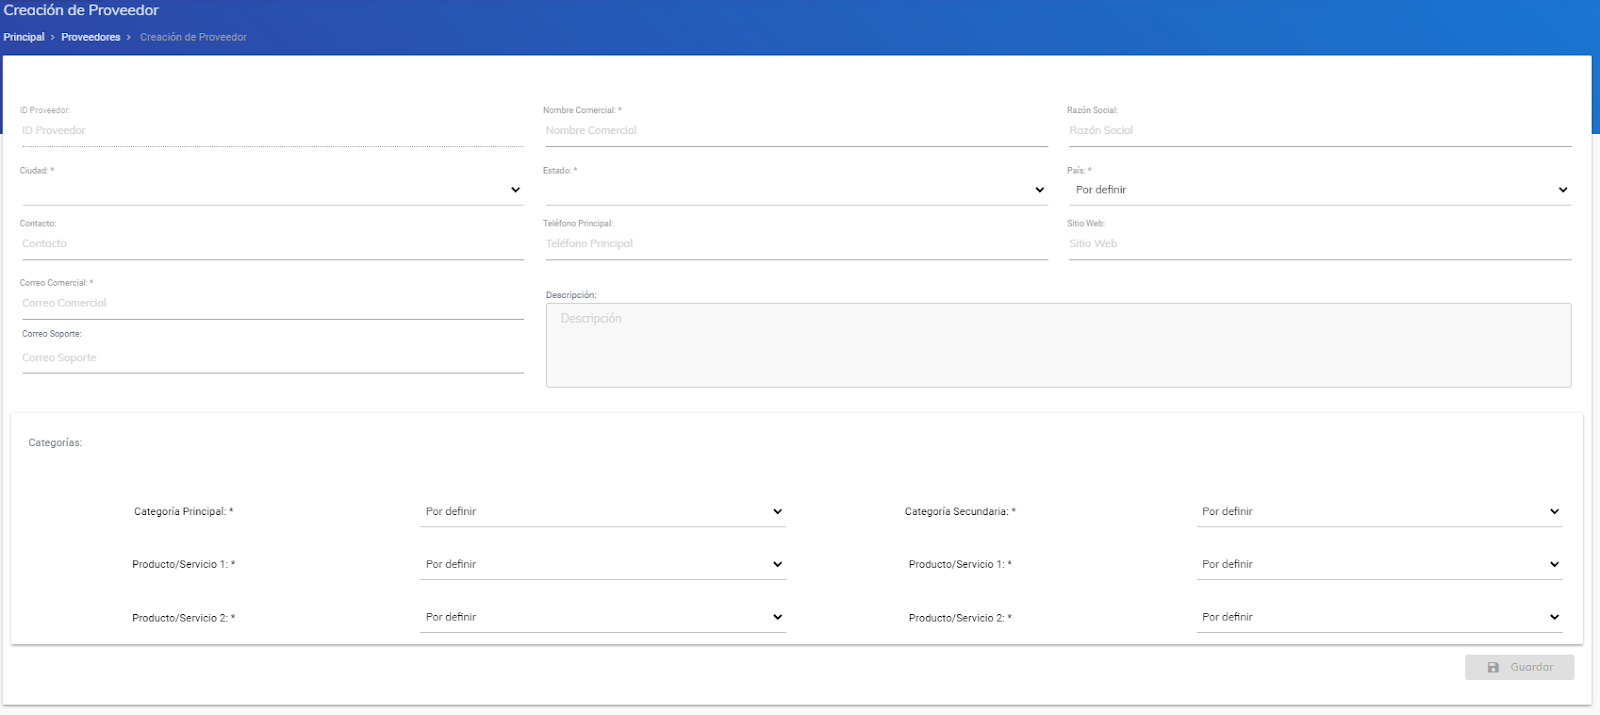
Task: Click into the Sitio Web field
Action: [1319, 244]
